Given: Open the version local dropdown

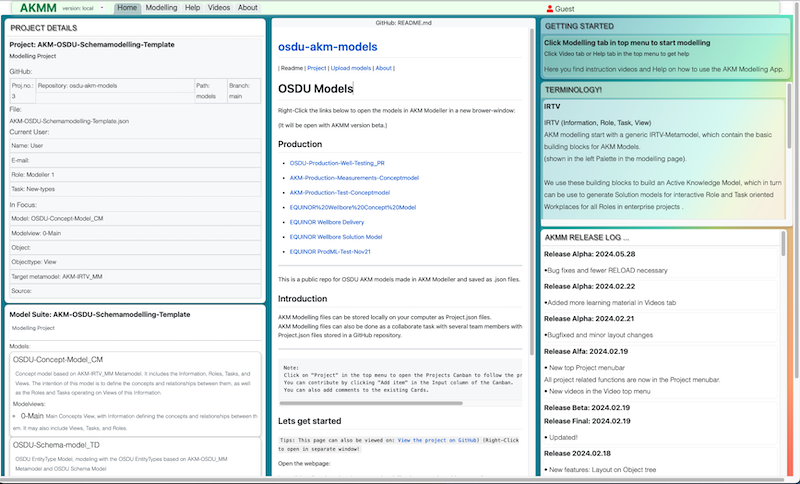Looking at the screenshot, I should click(x=83, y=8).
